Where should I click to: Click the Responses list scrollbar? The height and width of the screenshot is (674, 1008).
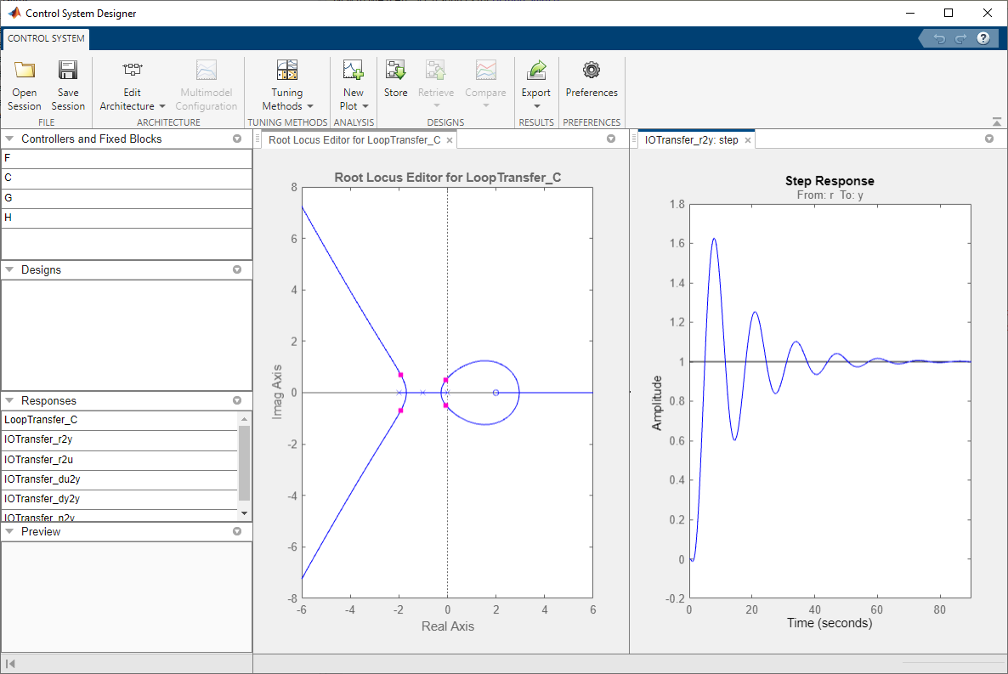[243, 460]
